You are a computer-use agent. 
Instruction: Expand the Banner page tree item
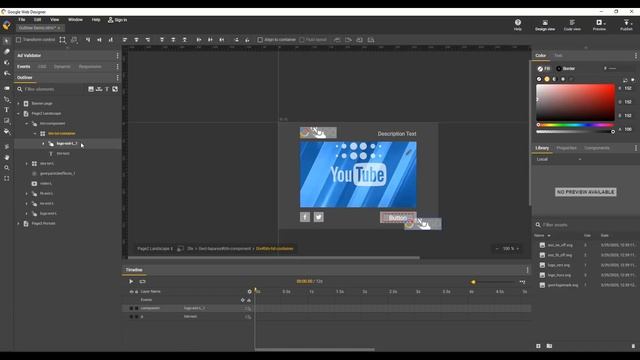coord(18,104)
